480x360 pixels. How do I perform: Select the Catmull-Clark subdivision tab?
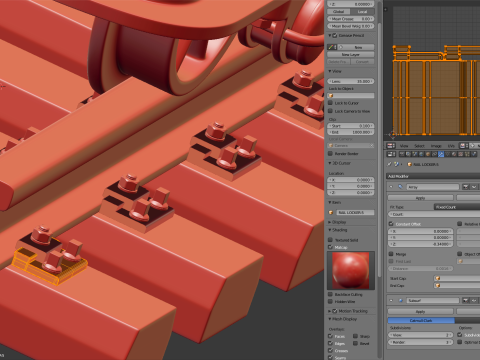[421, 320]
